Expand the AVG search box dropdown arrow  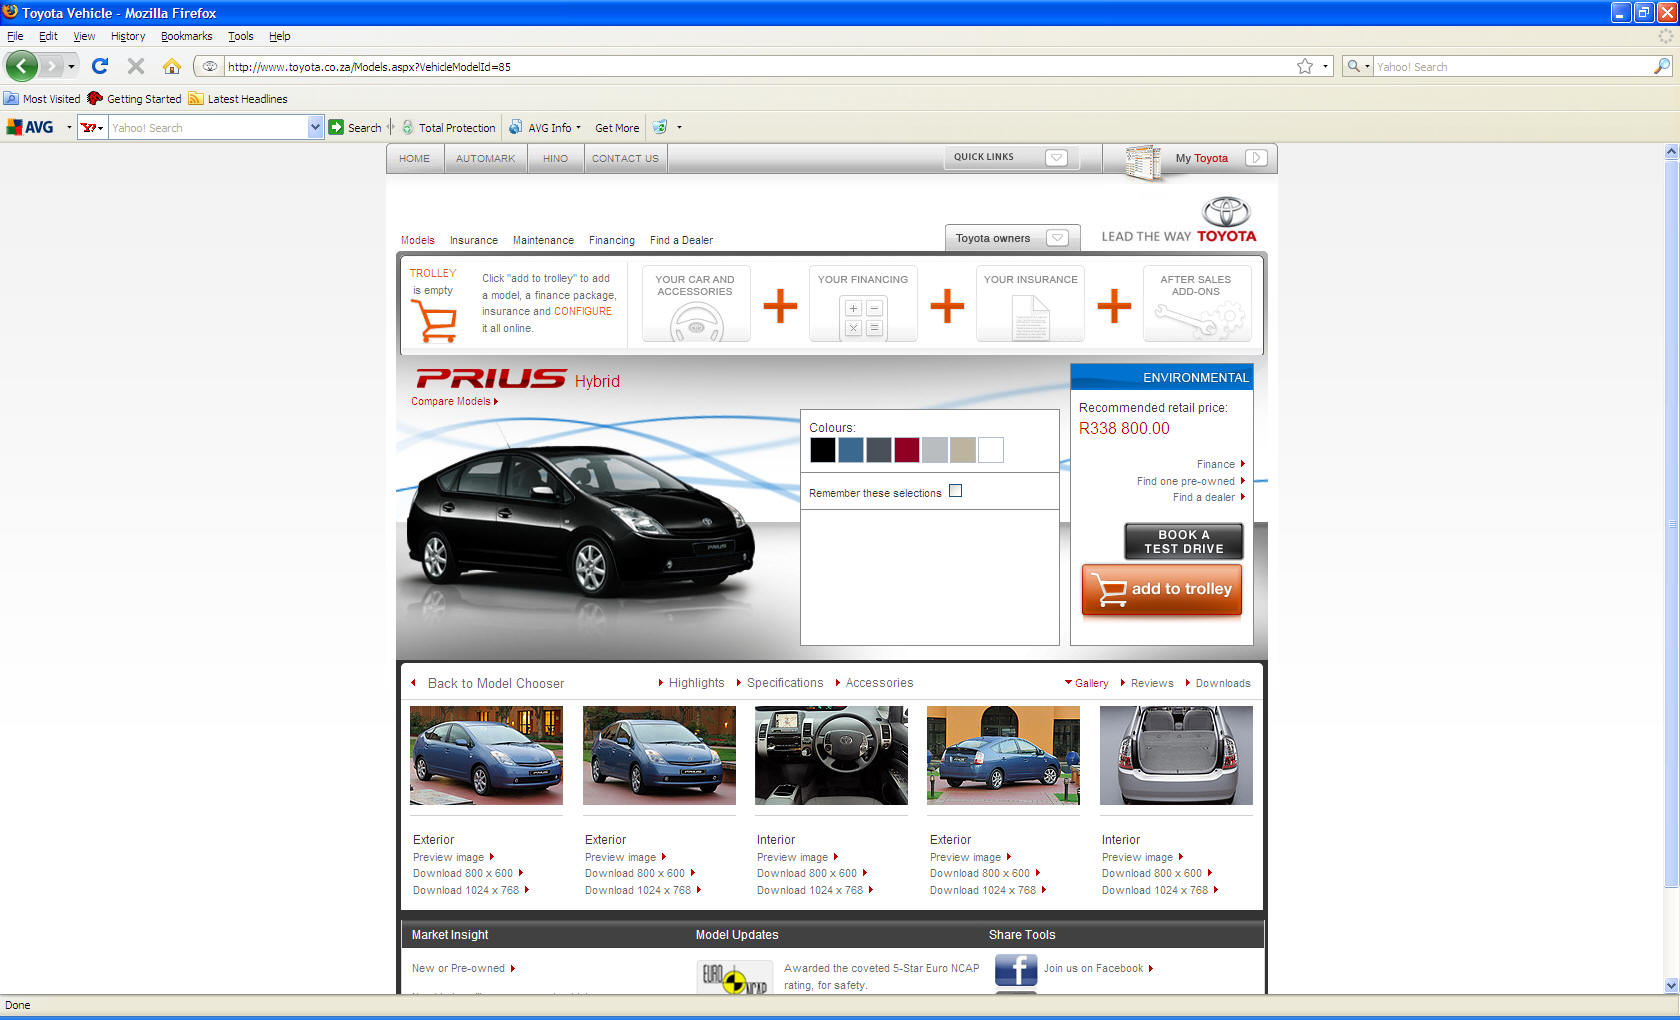(316, 127)
